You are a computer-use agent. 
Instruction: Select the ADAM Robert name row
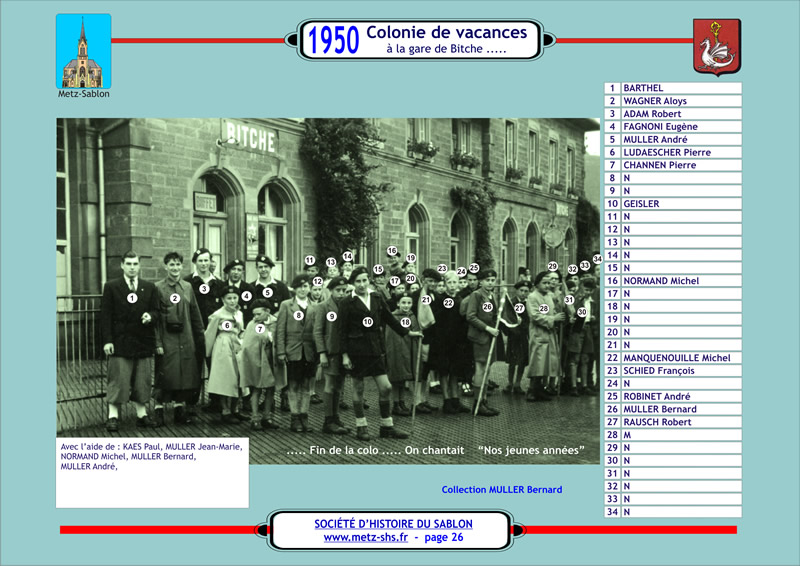[681, 113]
